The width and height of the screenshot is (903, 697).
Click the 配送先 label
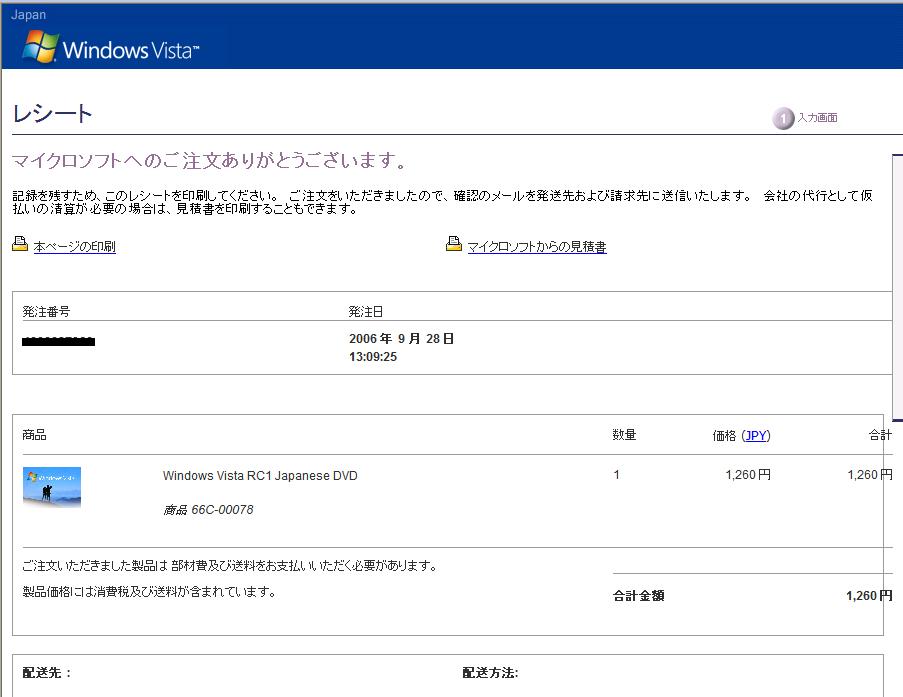pyautogui.click(x=47, y=673)
